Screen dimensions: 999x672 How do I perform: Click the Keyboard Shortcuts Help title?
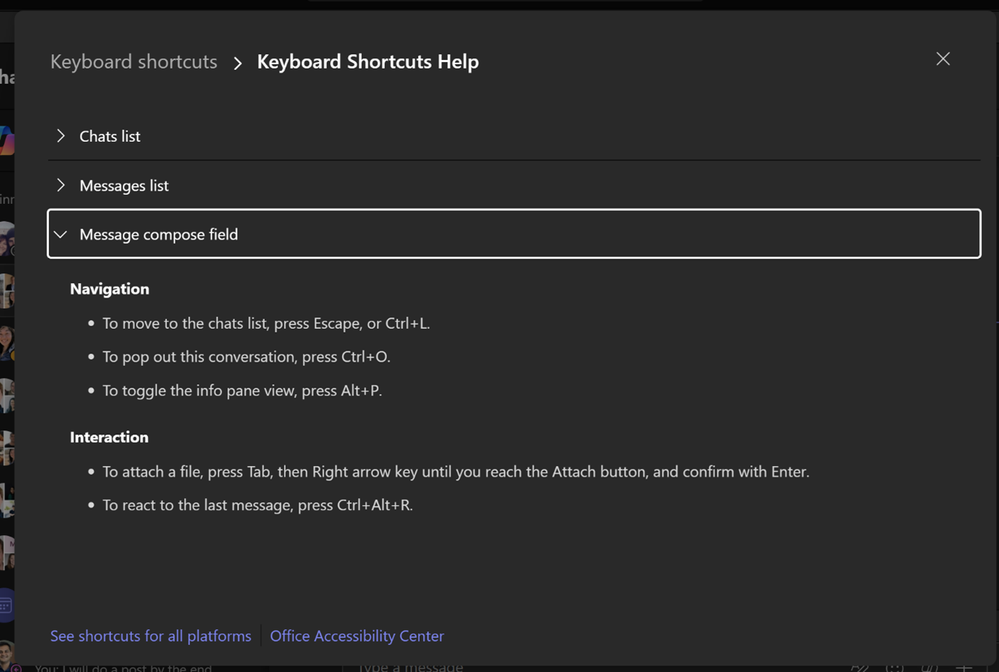(x=368, y=62)
